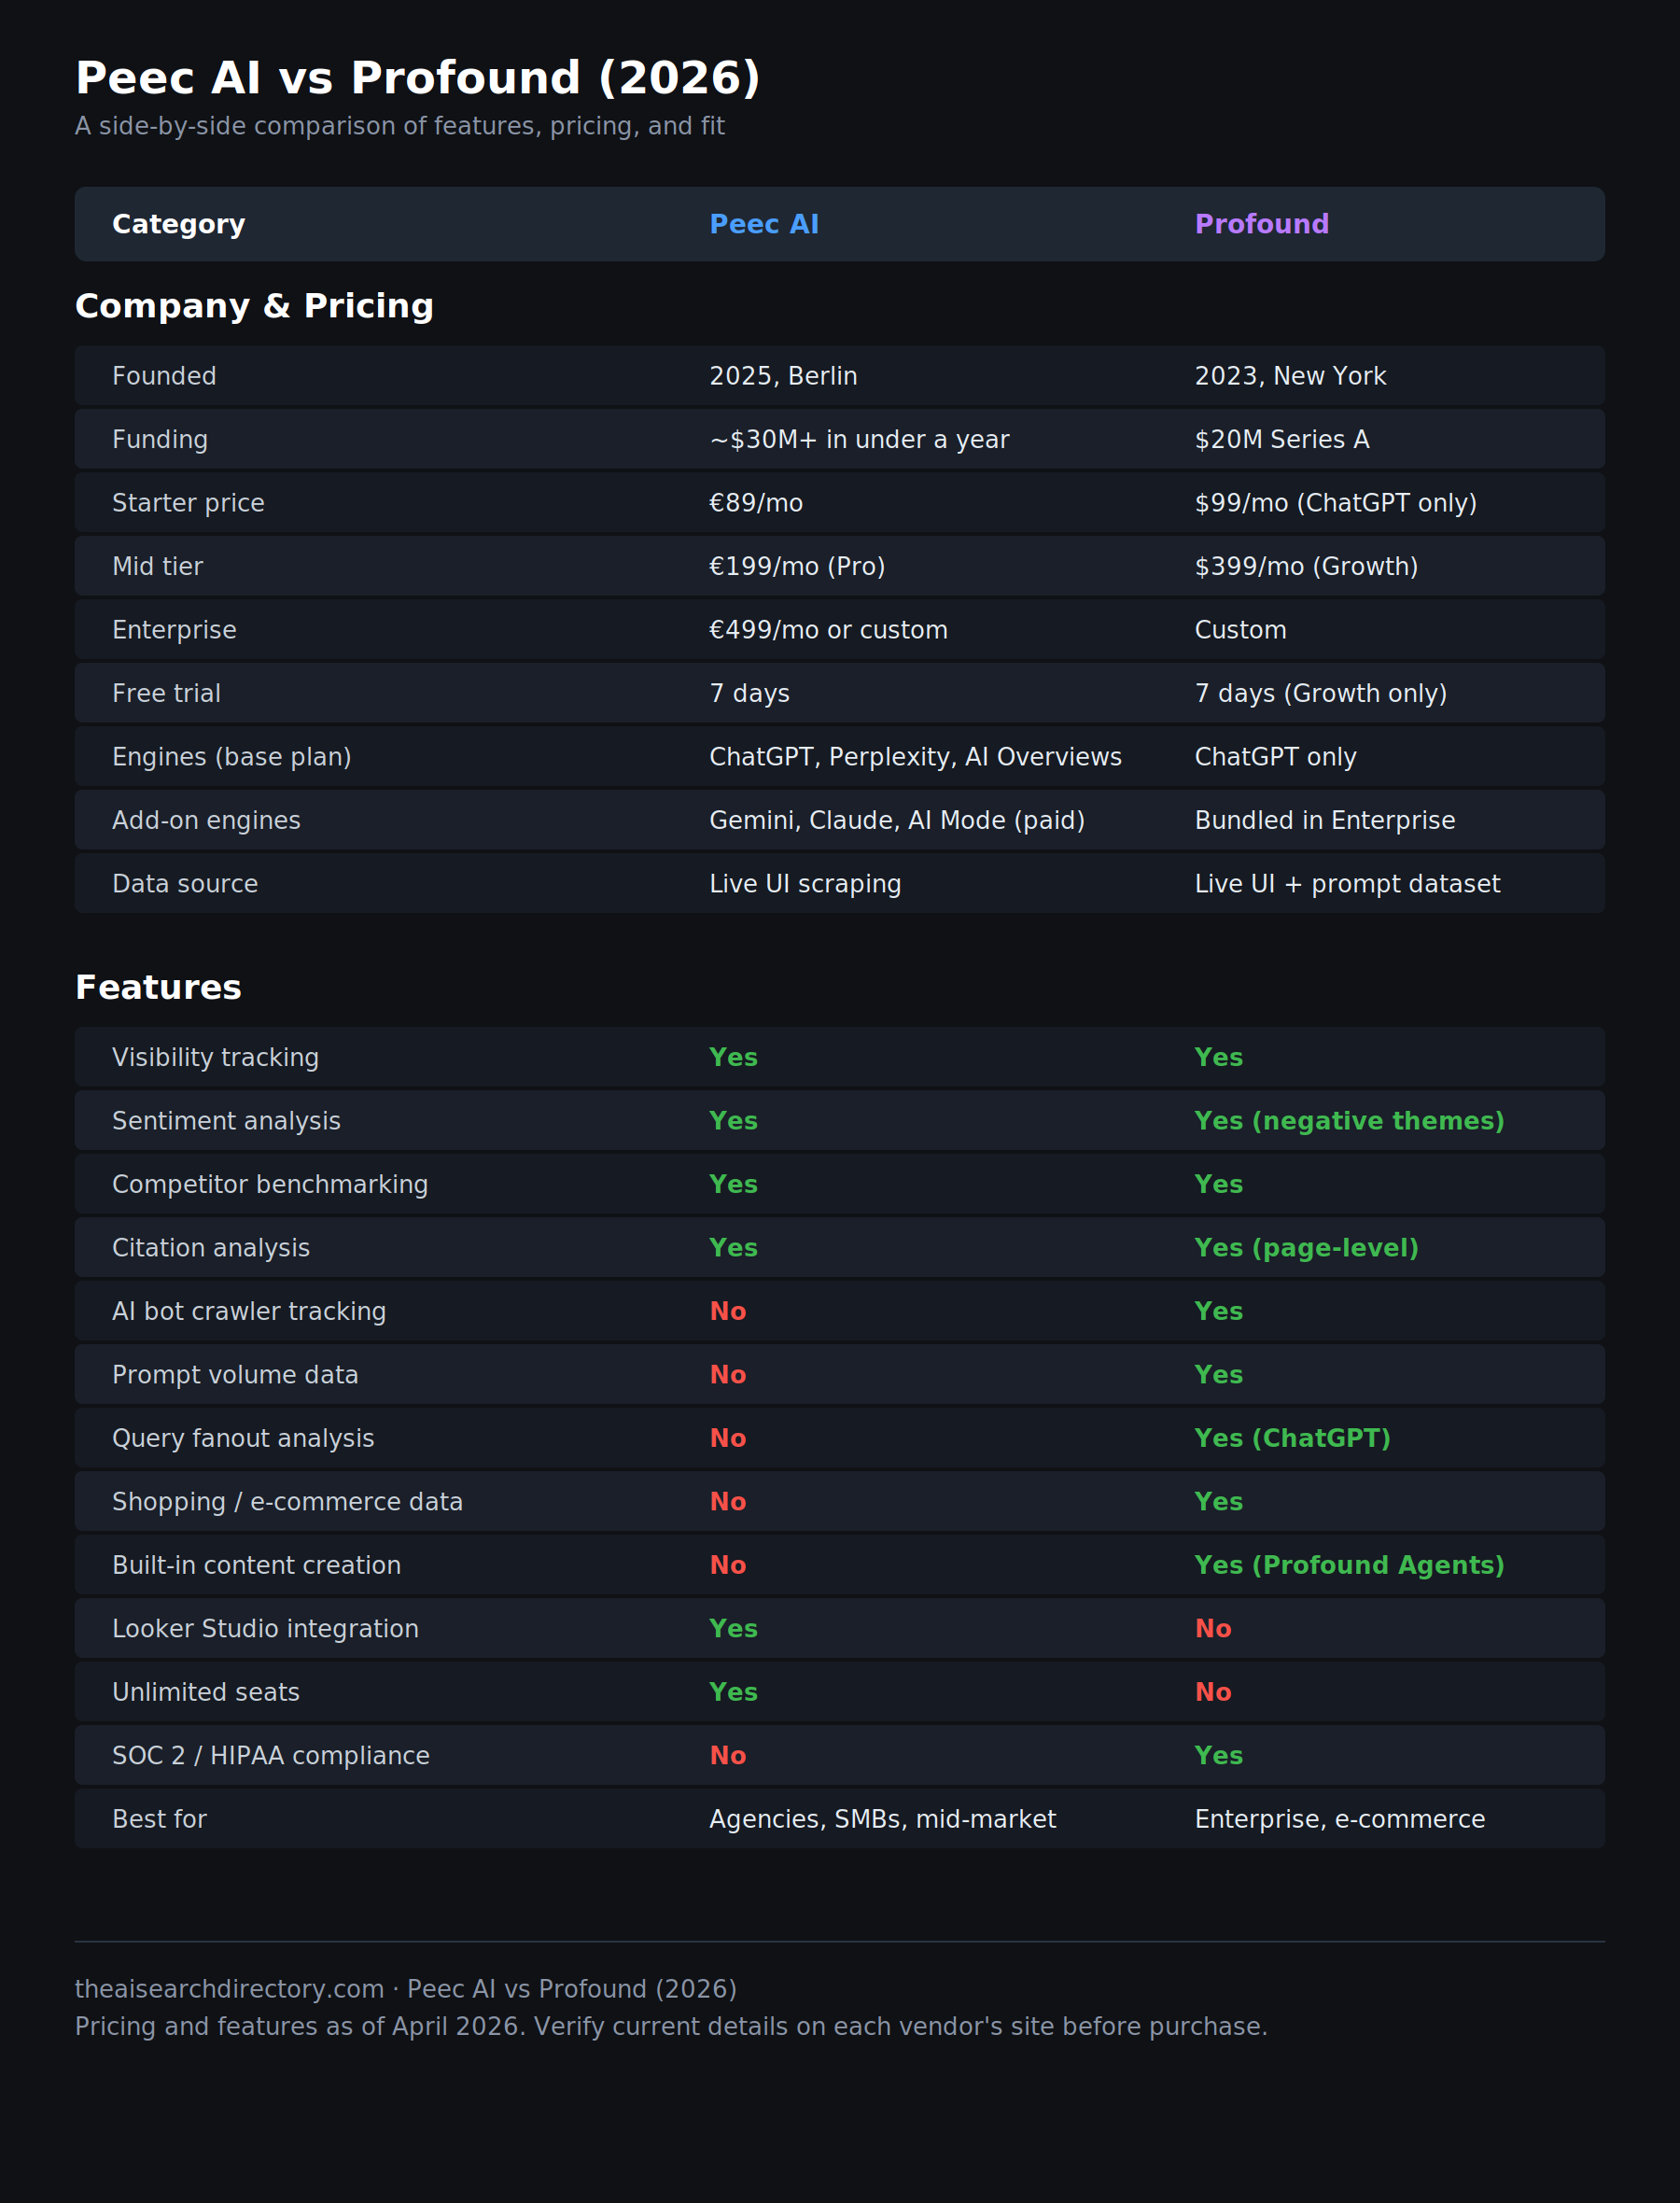The image size is (1680, 2203).
Task: Click the Peec AI vs Profound (2026) title
Action: coord(417,78)
